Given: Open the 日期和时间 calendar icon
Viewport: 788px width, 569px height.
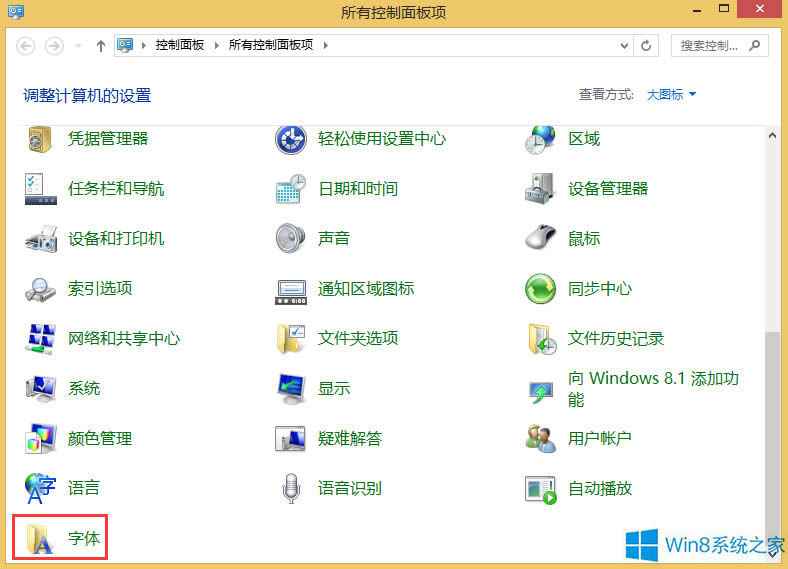Looking at the screenshot, I should point(290,188).
